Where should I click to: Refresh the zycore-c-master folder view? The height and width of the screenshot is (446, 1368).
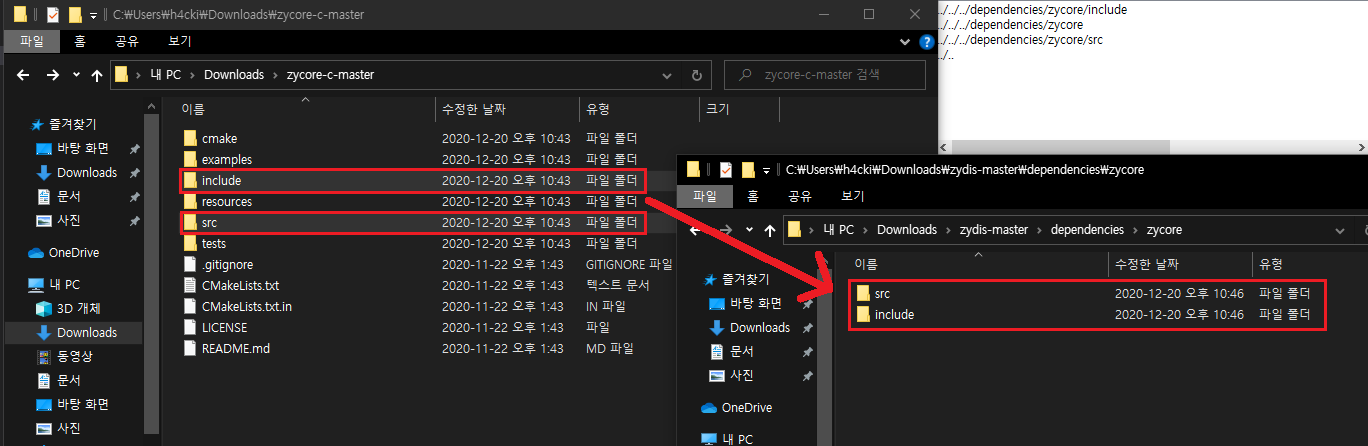[696, 75]
